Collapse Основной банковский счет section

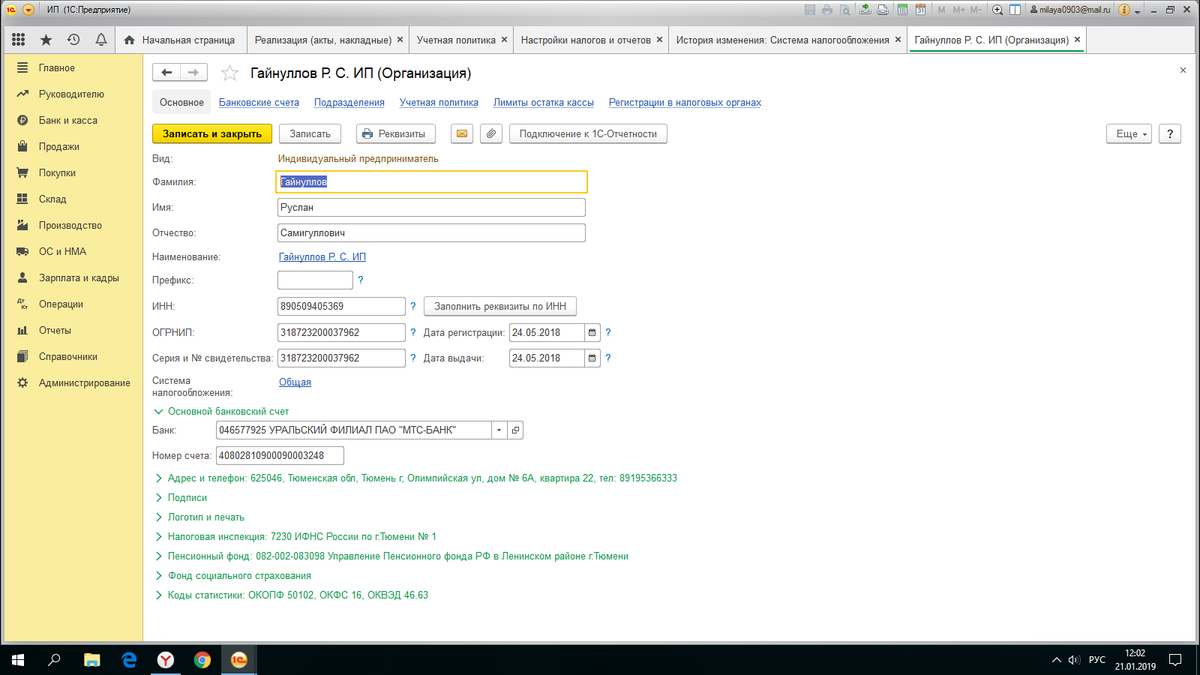(x=157, y=411)
